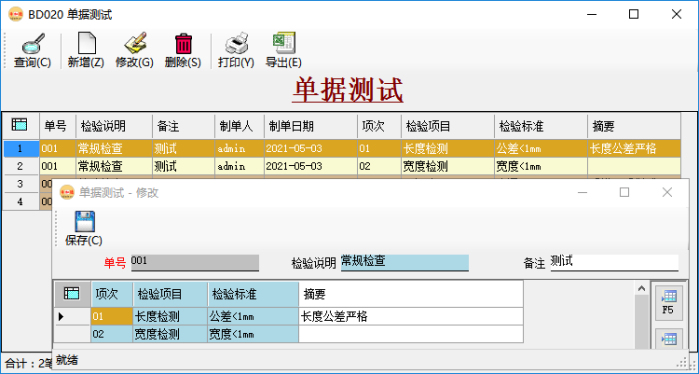Select row 1 header in main table

pyautogui.click(x=21, y=148)
